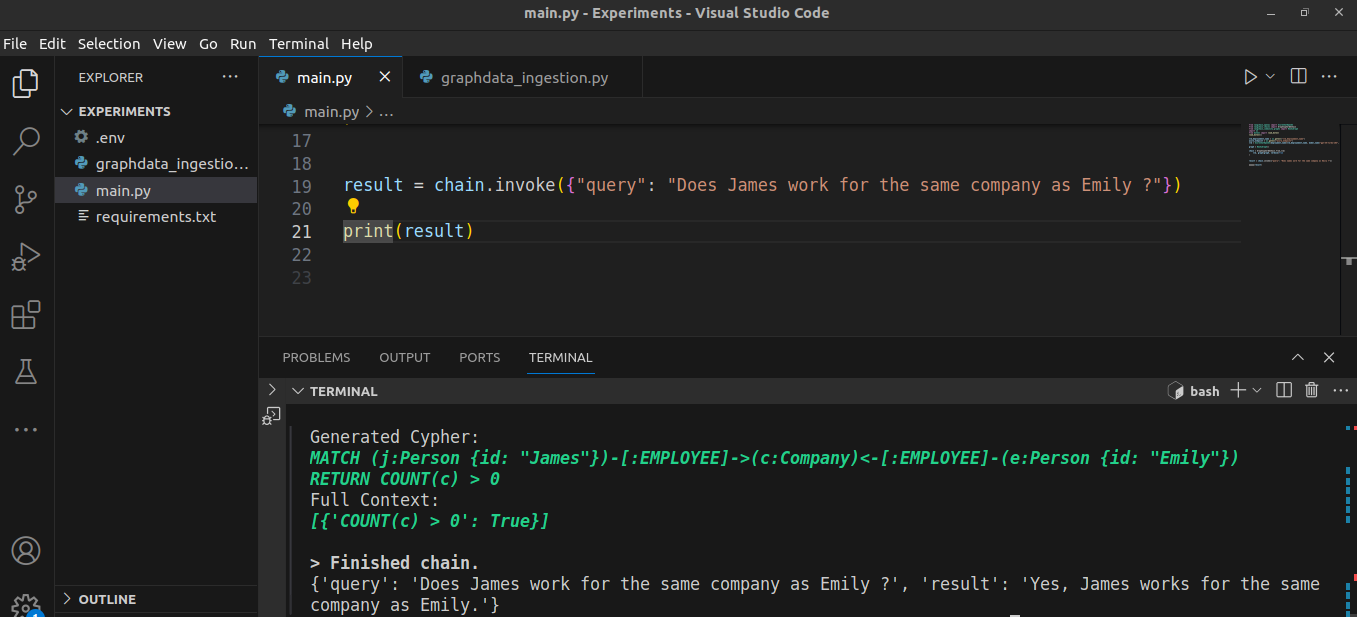
Task: Toggle the Explorer sidebar
Action: pos(25,83)
